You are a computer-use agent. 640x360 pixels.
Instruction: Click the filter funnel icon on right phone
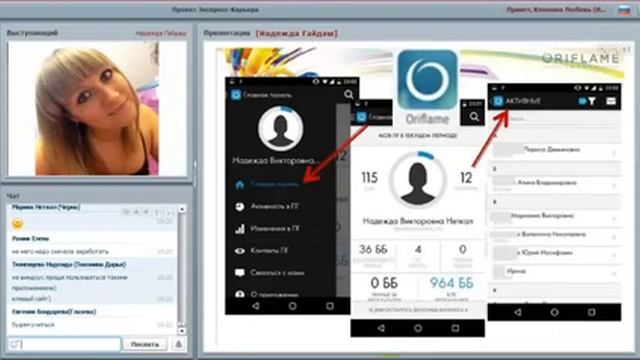point(591,101)
